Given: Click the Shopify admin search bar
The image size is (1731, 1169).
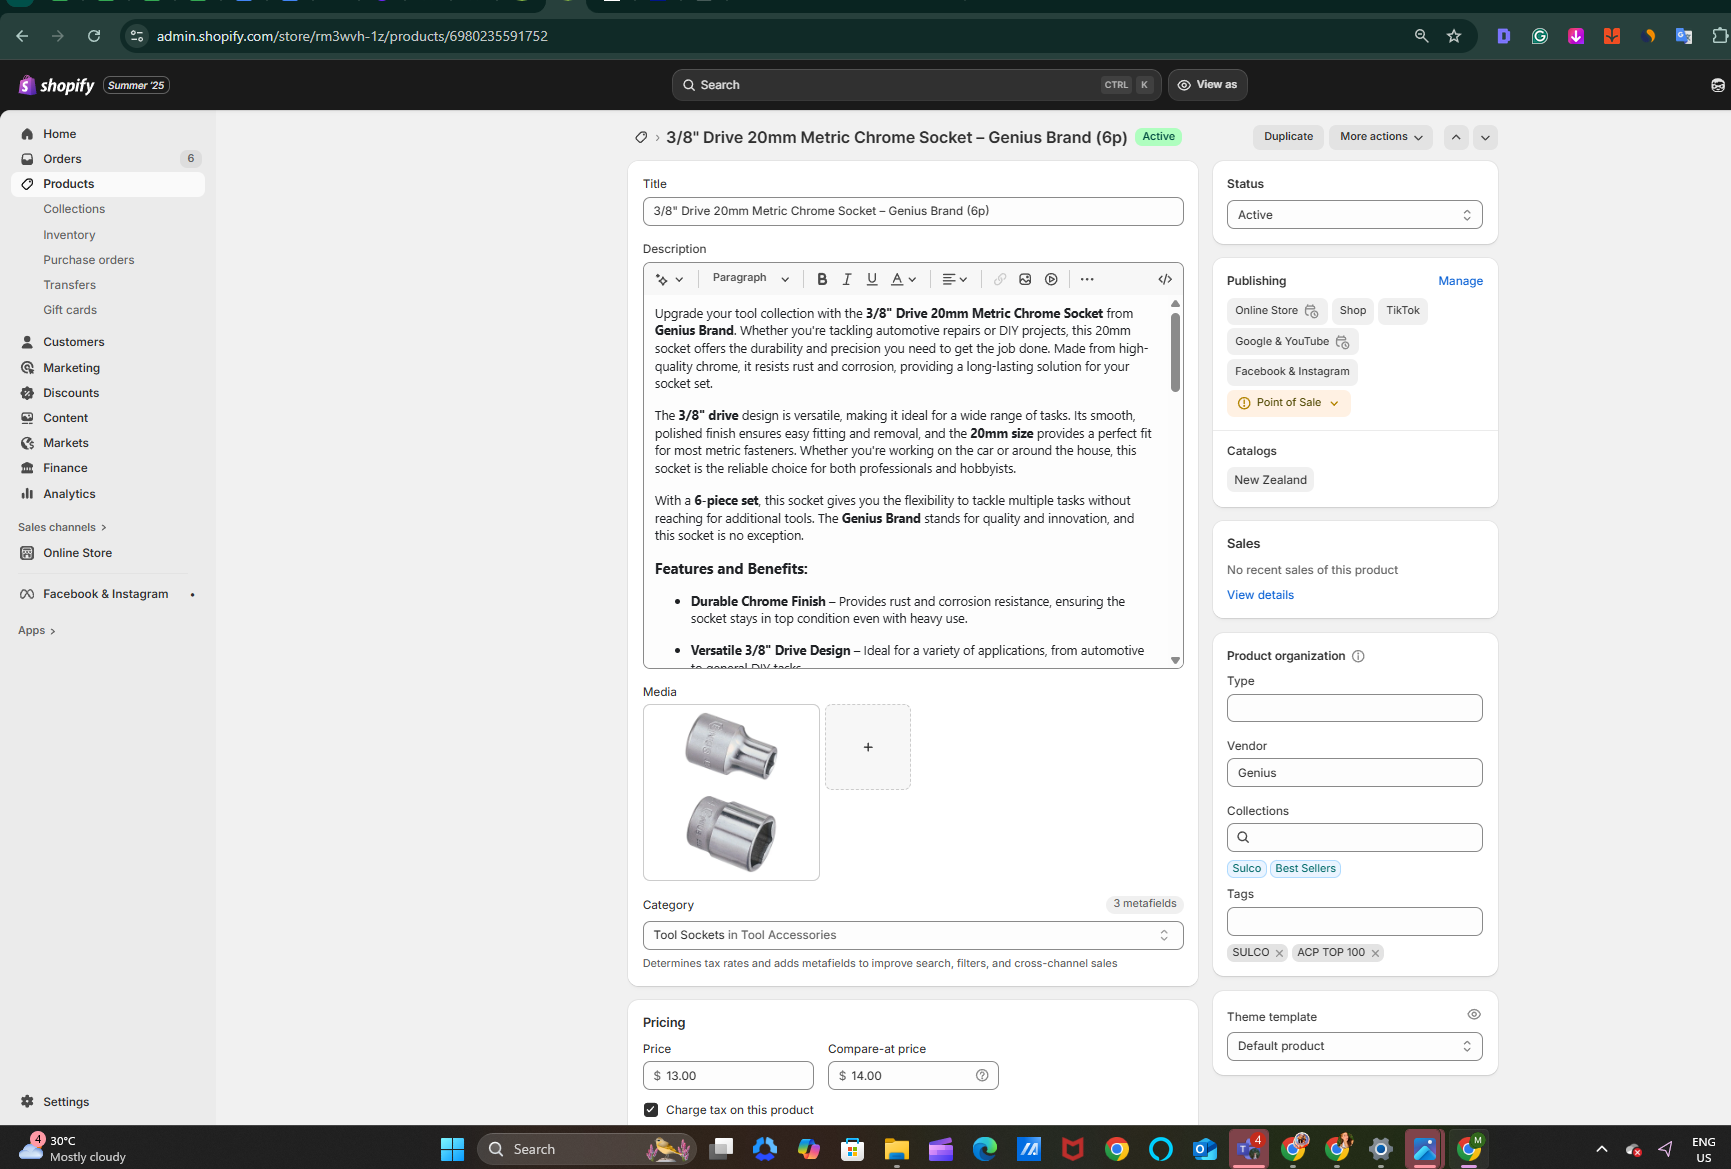Looking at the screenshot, I should (916, 85).
